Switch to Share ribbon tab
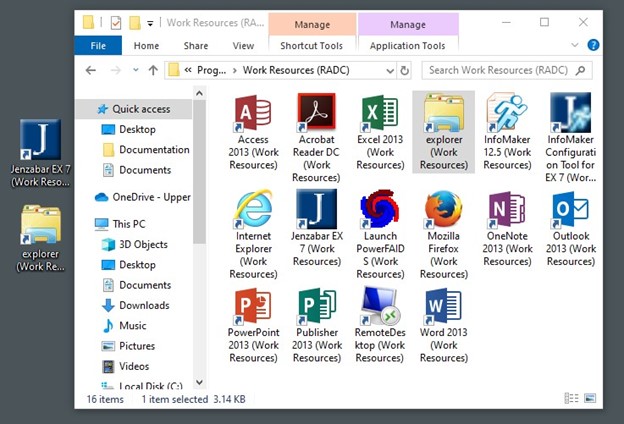 tap(195, 45)
